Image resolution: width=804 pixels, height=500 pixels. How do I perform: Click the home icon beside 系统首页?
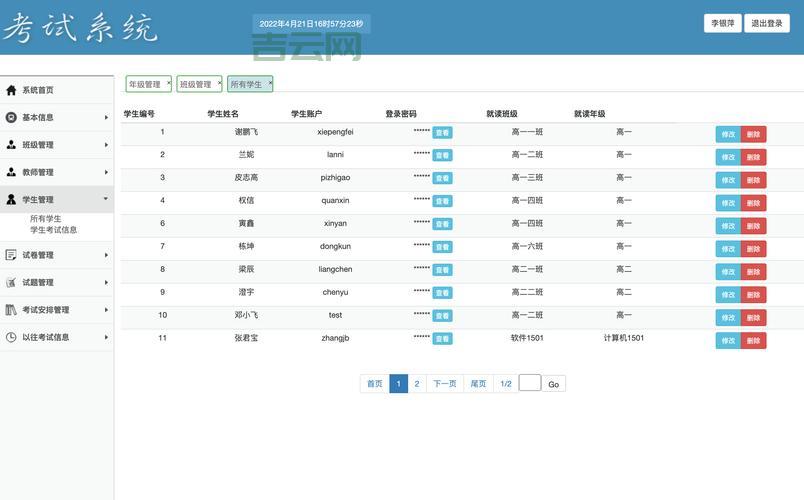coord(11,90)
